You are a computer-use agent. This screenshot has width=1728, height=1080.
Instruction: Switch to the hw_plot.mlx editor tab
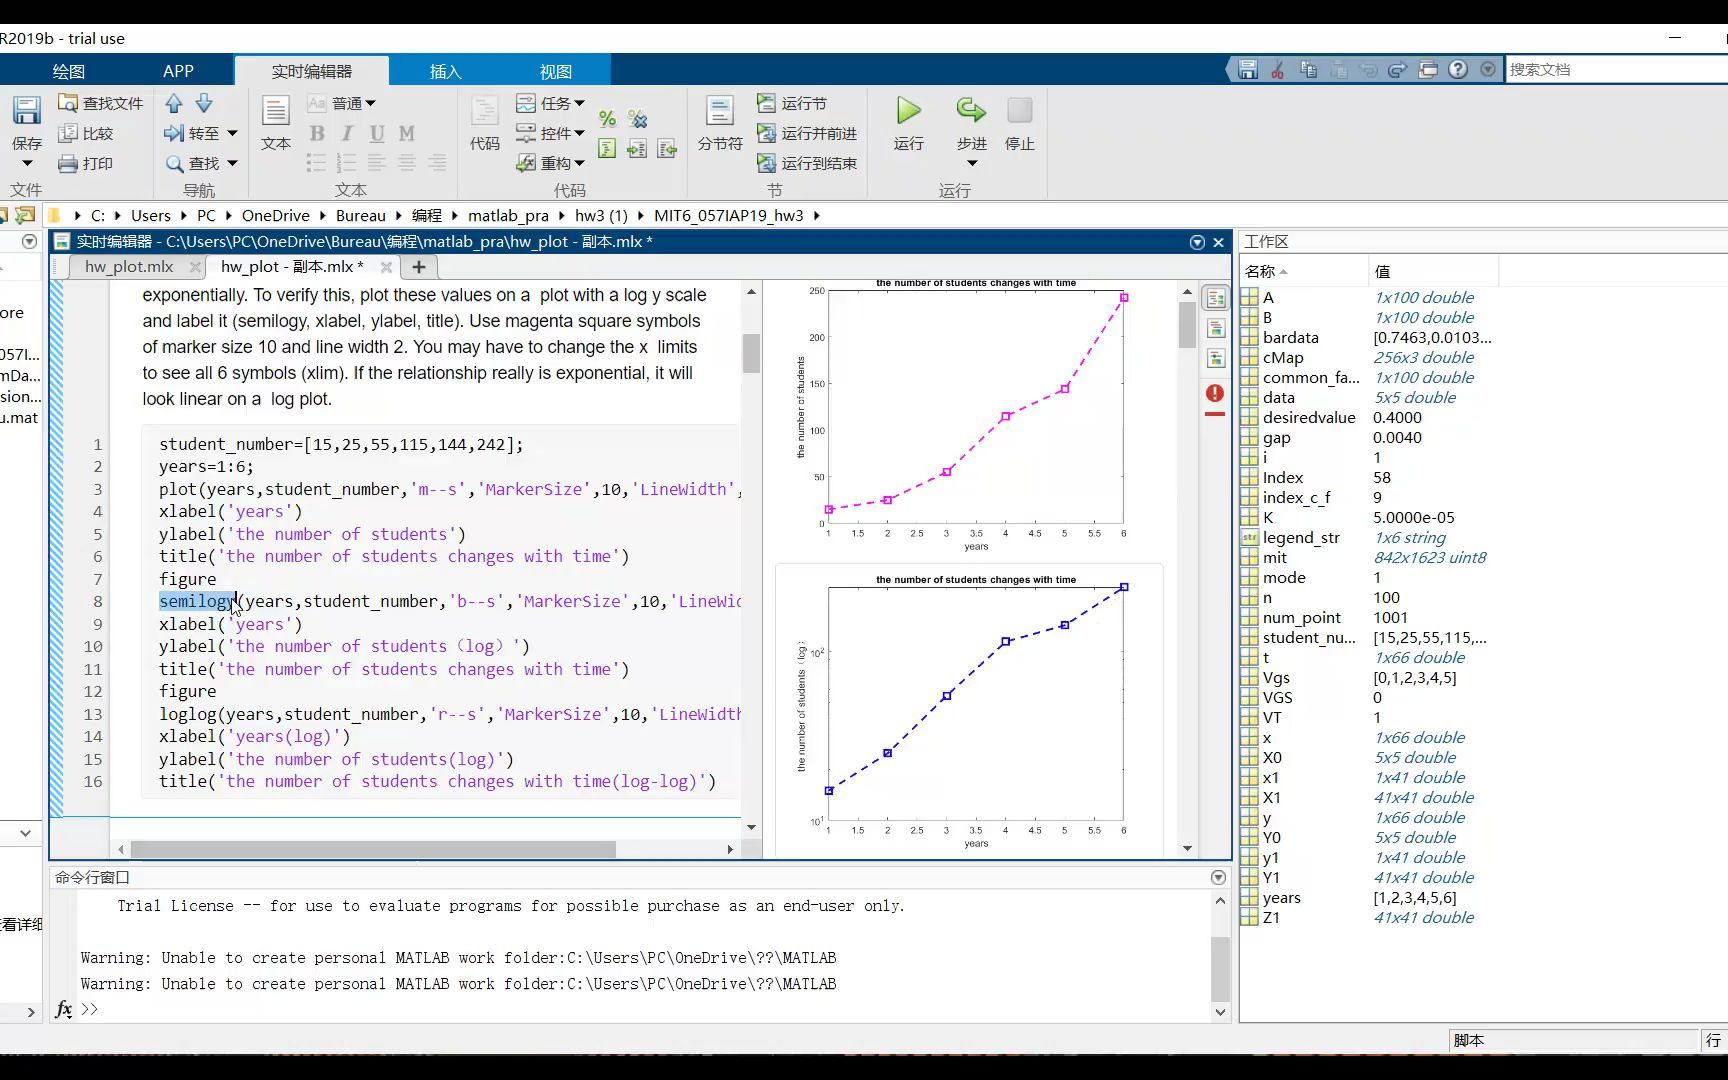tap(127, 266)
